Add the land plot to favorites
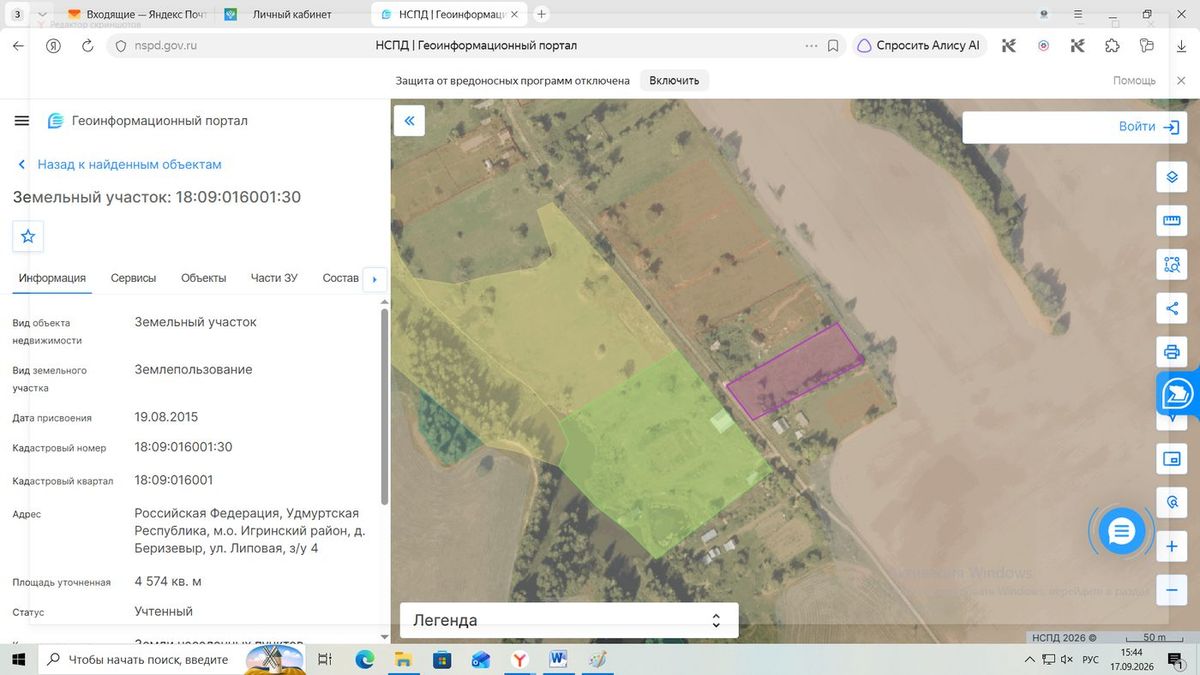 click(x=28, y=236)
